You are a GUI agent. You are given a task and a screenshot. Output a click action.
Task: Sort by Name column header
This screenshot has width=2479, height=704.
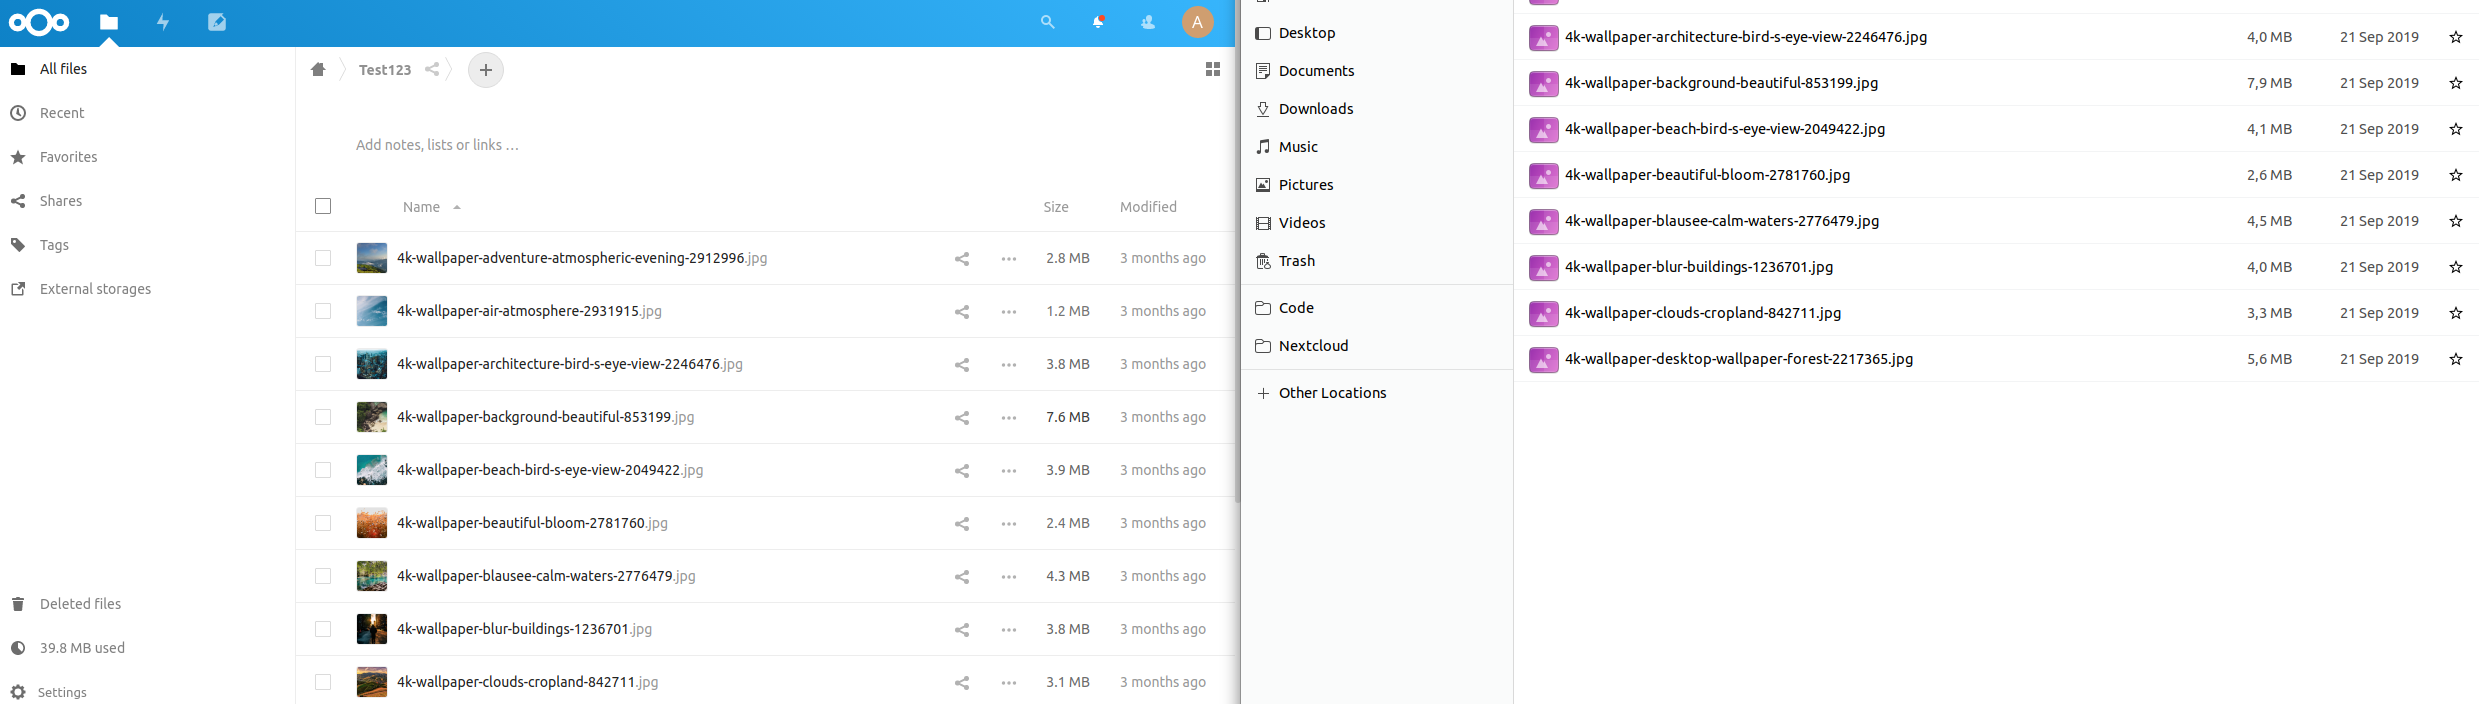pos(421,207)
